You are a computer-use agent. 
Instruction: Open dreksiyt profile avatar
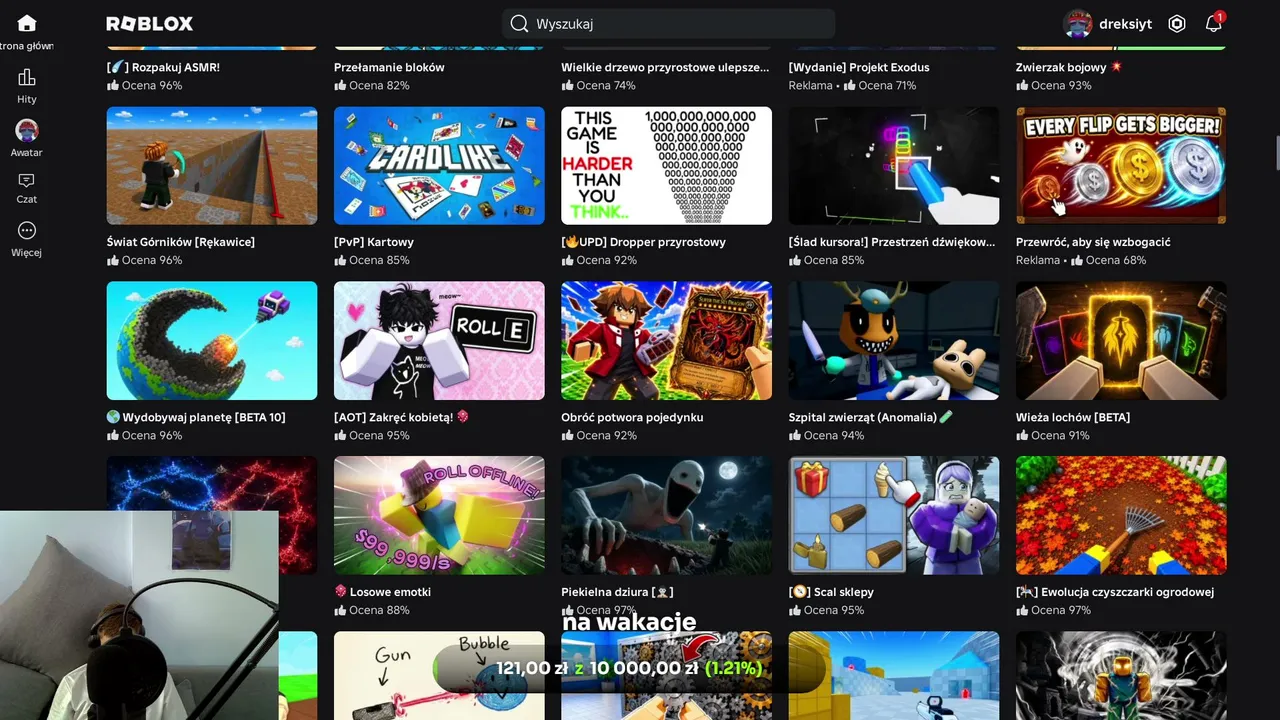1077,24
